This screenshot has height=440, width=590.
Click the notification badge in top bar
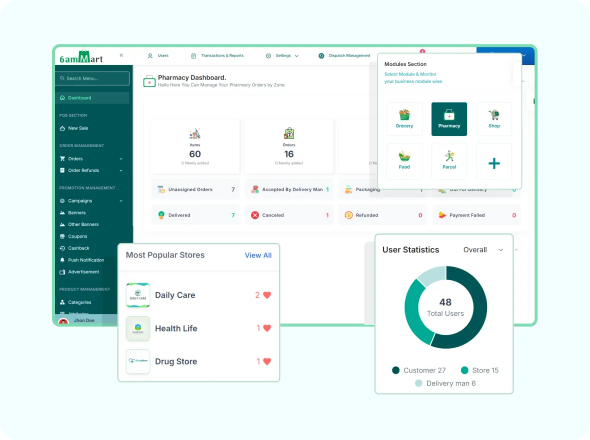[422, 51]
